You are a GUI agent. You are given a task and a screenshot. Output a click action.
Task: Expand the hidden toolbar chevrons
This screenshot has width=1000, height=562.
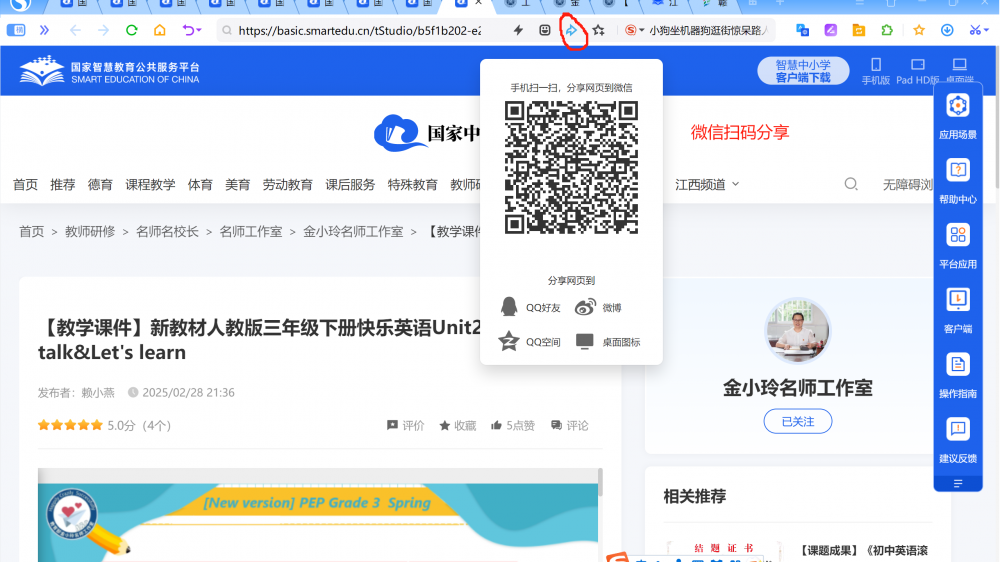[x=44, y=30]
